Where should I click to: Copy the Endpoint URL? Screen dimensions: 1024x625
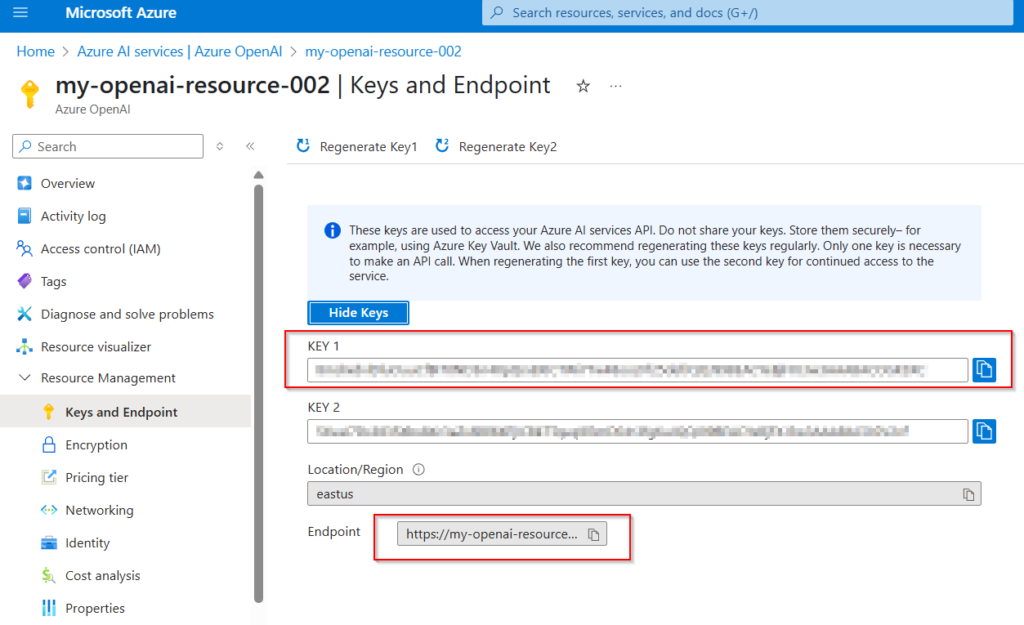(x=594, y=534)
